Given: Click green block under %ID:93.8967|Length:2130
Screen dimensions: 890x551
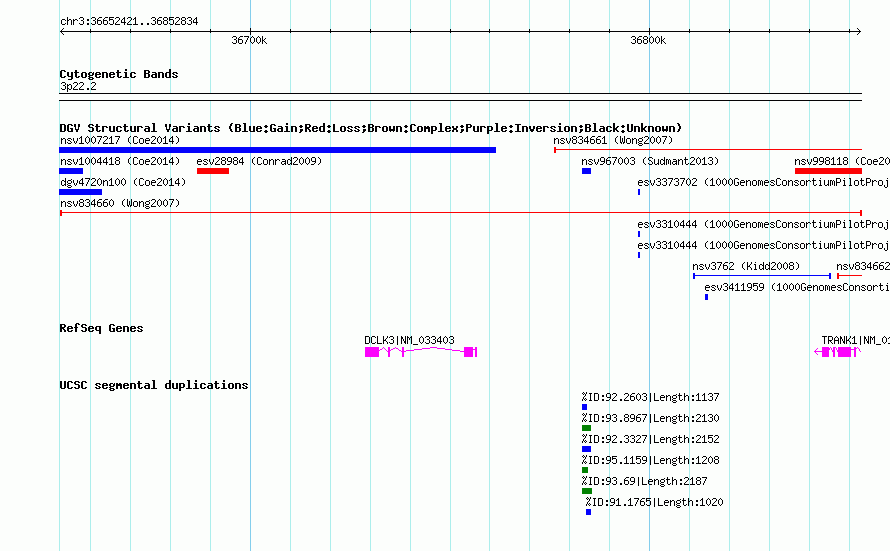Looking at the screenshot, I should pos(586,428).
